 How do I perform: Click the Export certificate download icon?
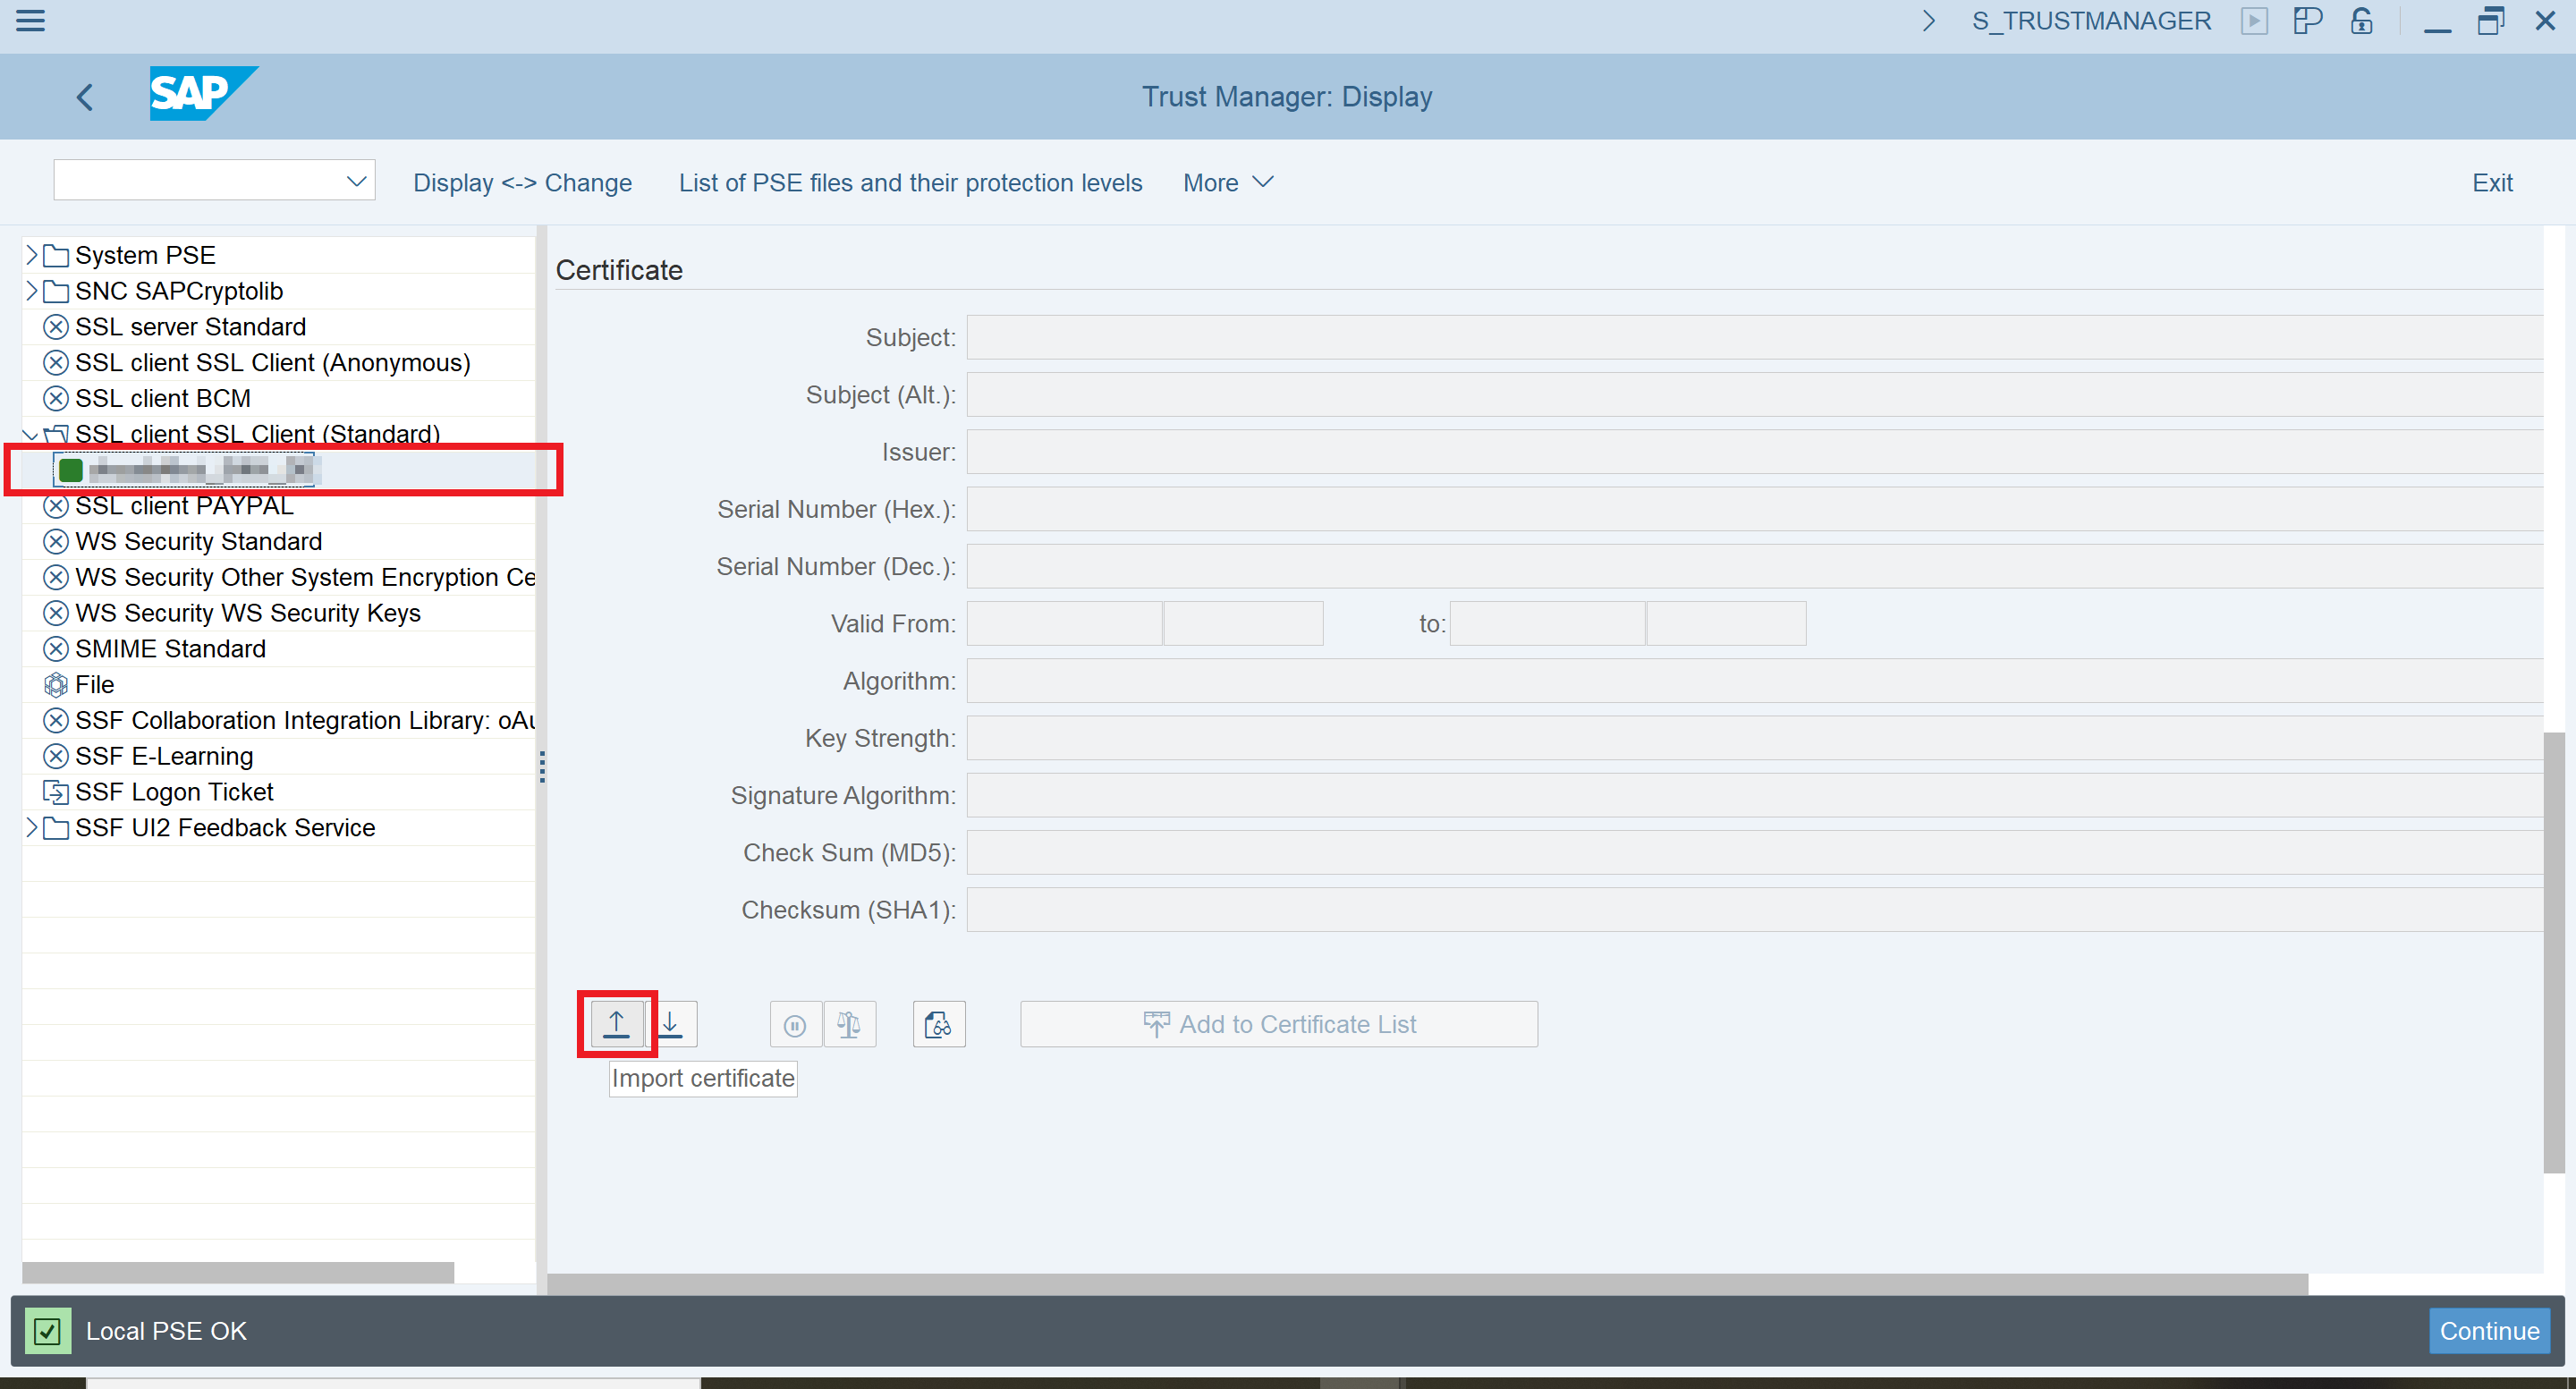pyautogui.click(x=671, y=1023)
